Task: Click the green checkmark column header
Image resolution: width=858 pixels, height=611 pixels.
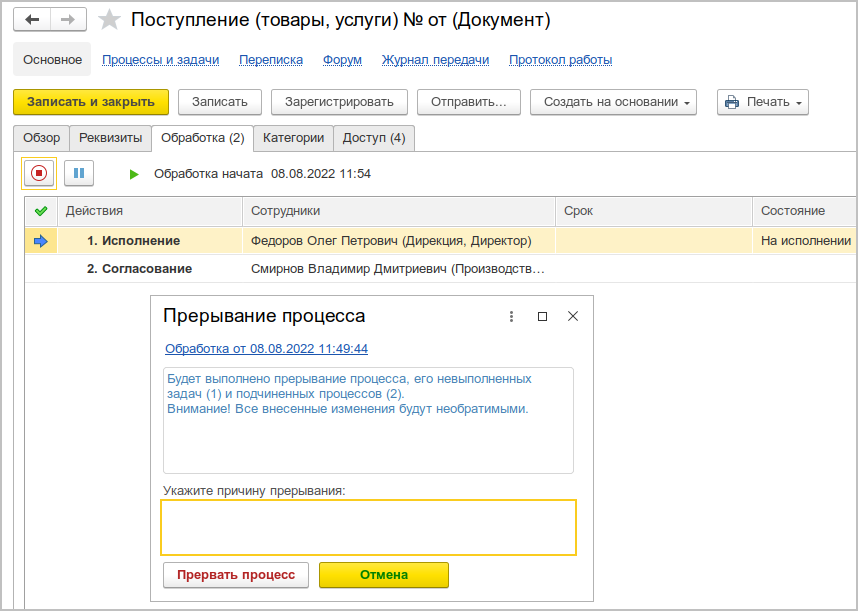Action: click(x=41, y=211)
